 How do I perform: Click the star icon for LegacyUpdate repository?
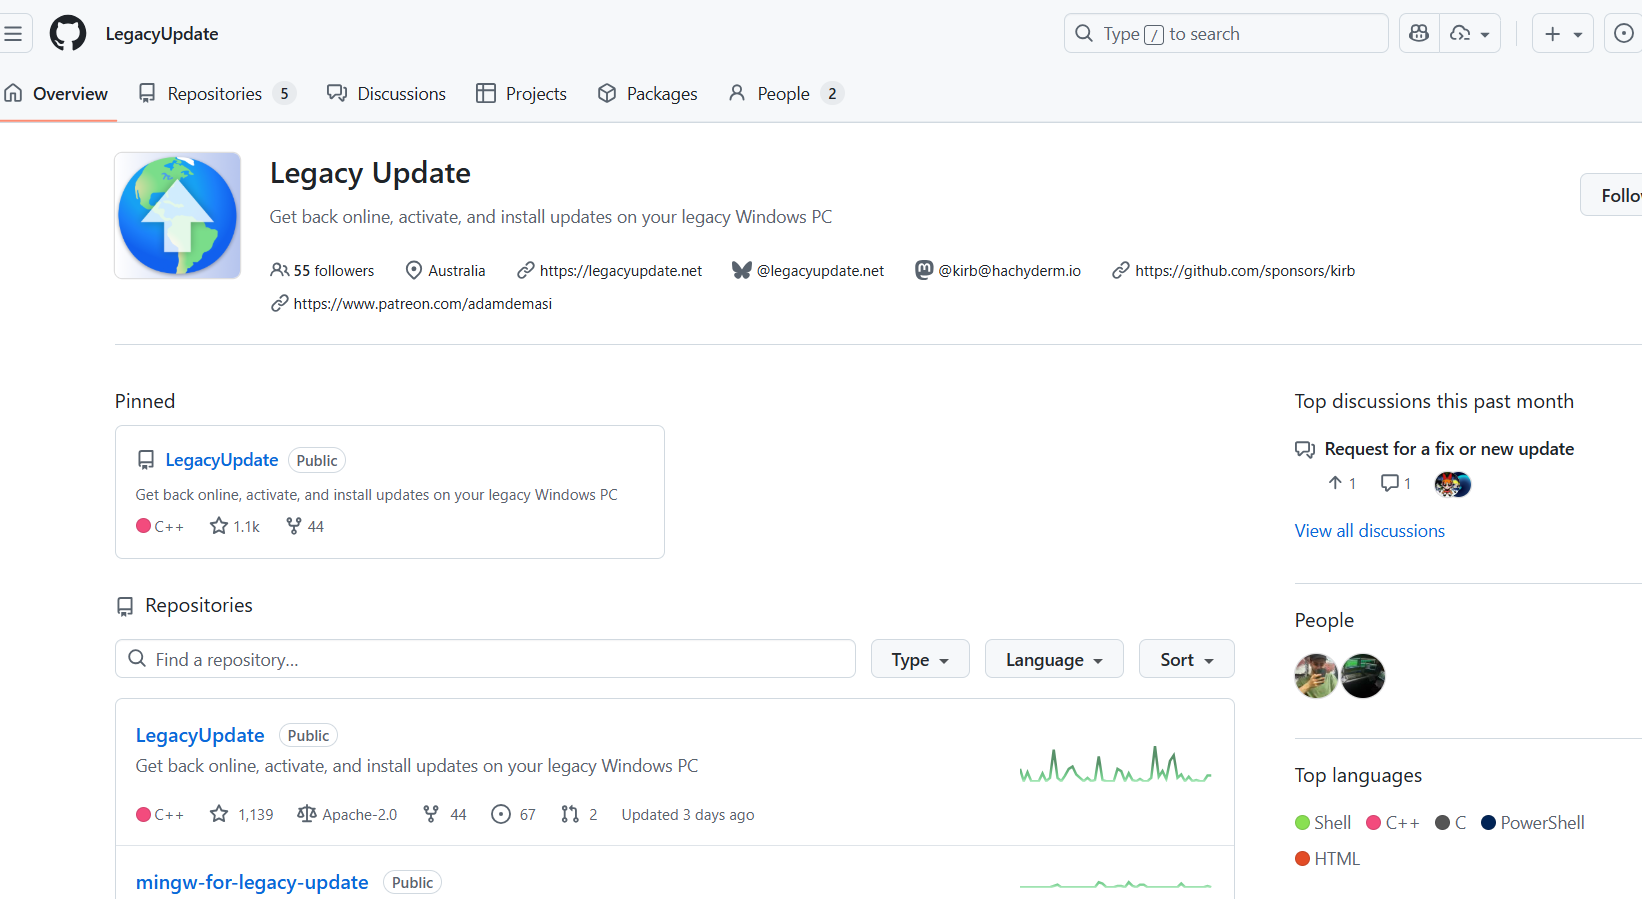pyautogui.click(x=219, y=814)
